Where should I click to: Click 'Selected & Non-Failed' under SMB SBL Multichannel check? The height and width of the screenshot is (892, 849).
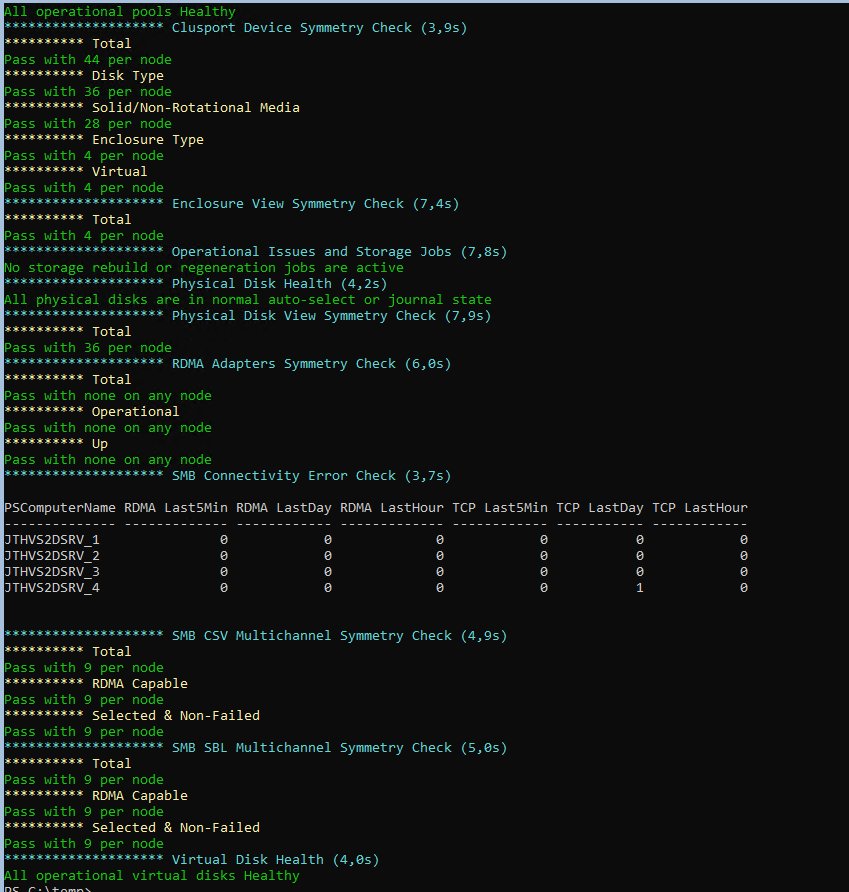tap(176, 828)
